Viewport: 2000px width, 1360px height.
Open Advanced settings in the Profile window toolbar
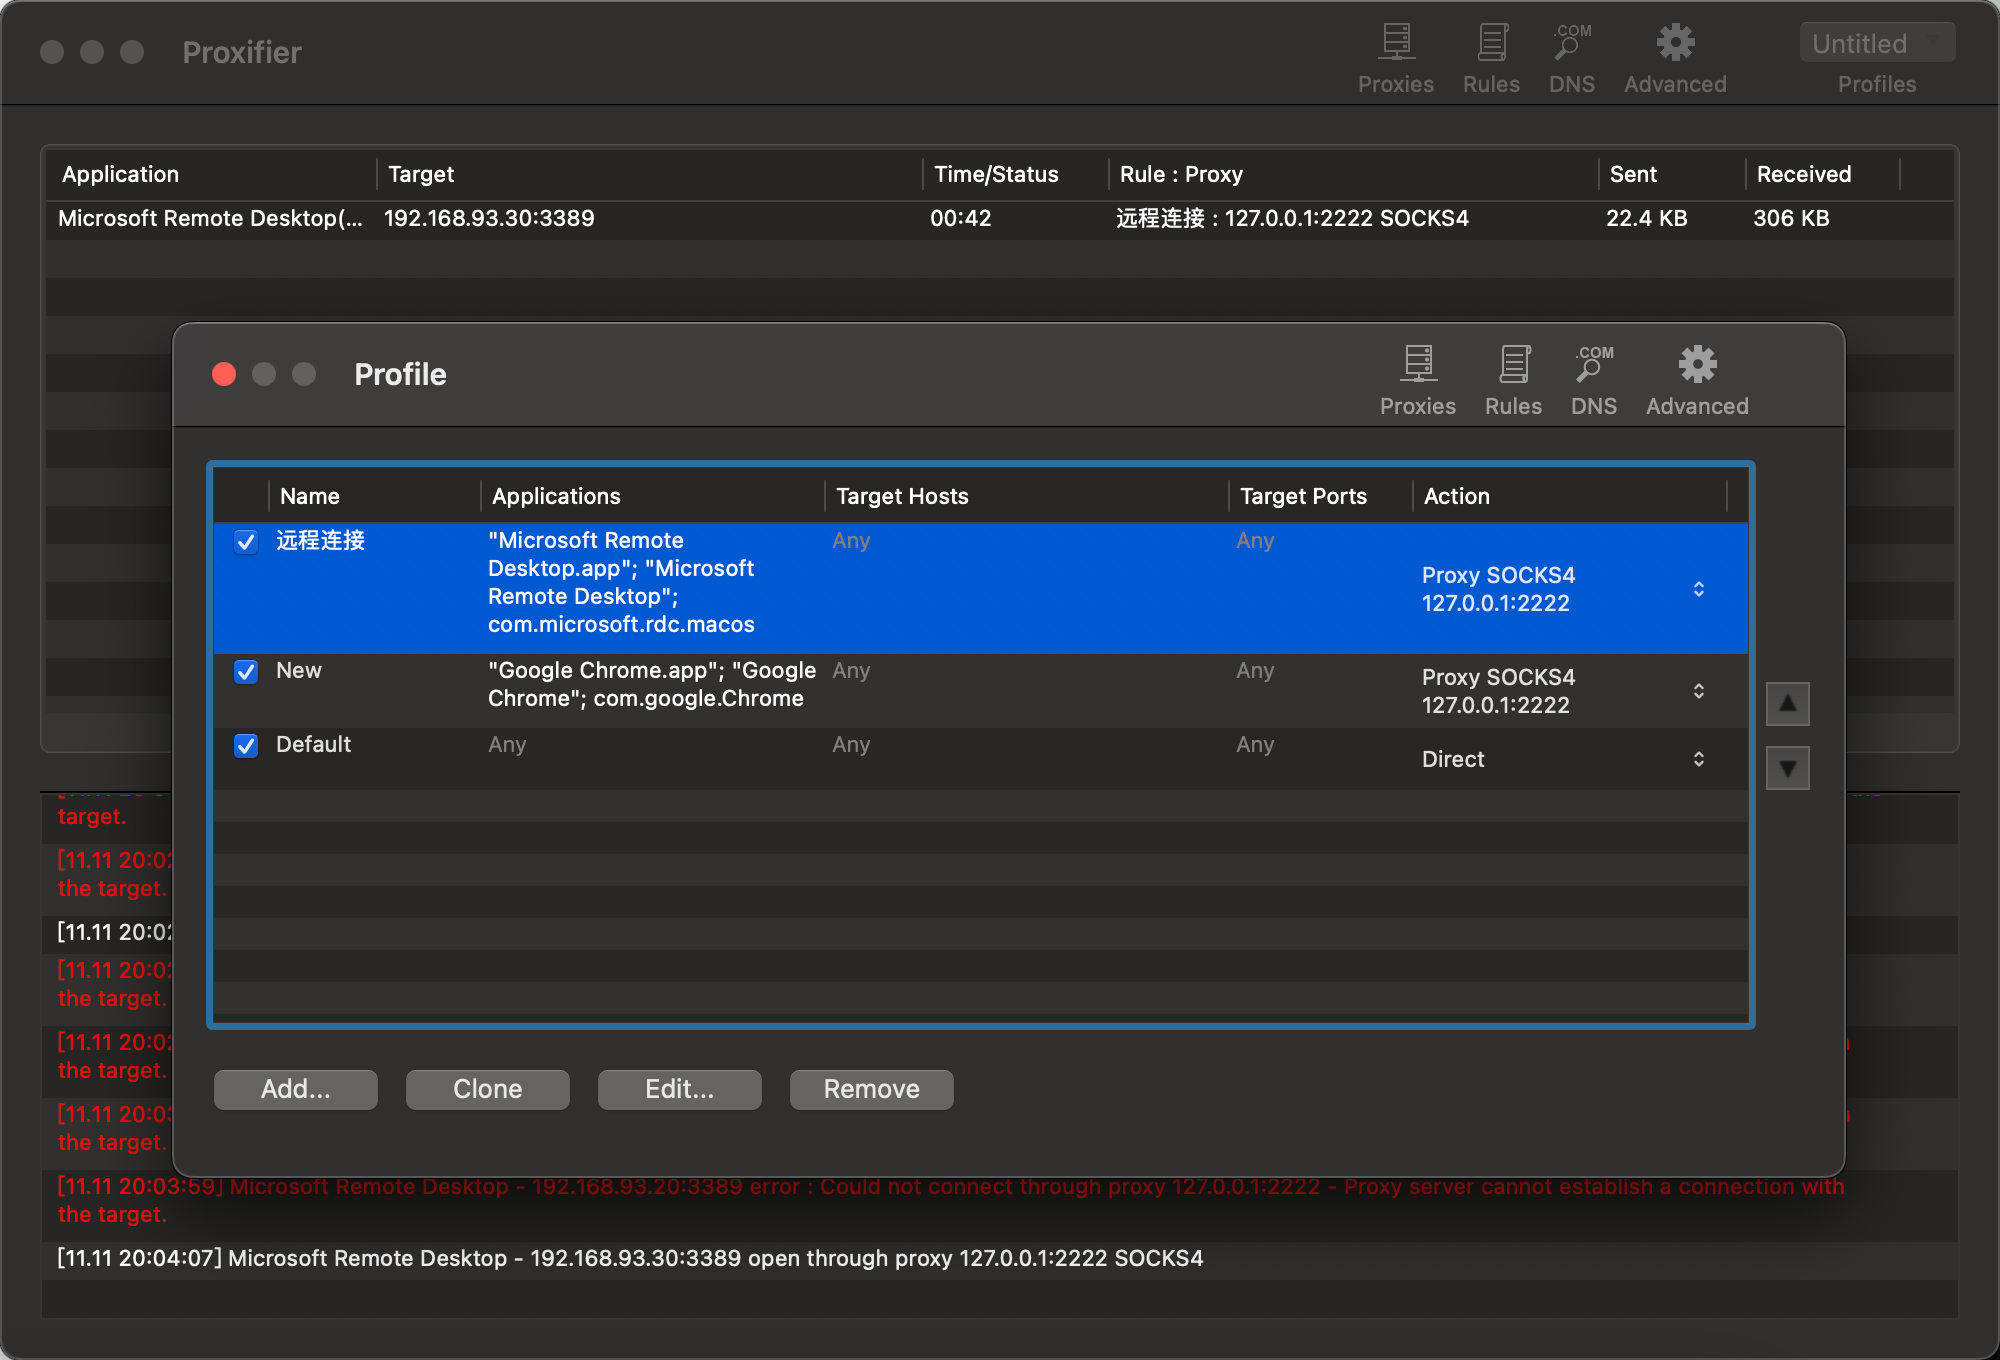click(x=1697, y=380)
